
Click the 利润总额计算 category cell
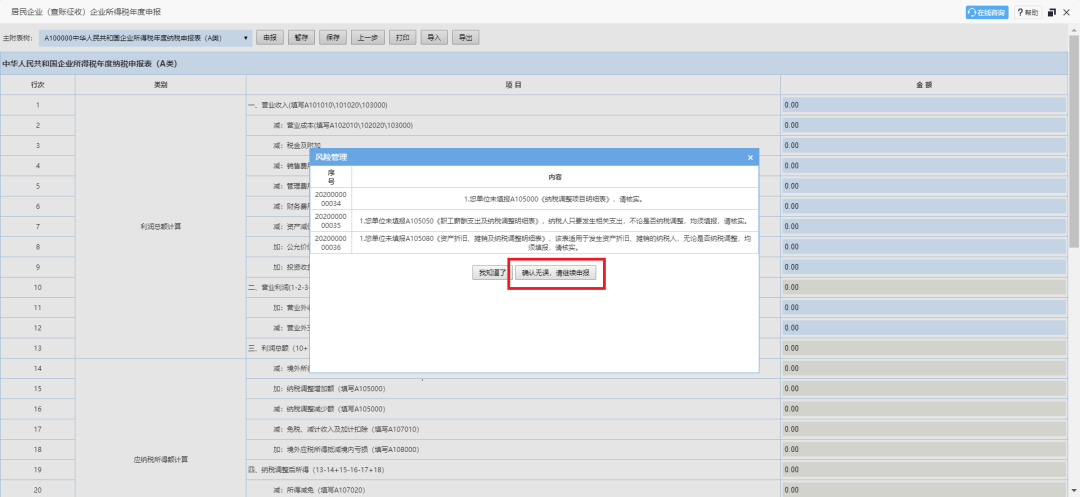tap(160, 226)
